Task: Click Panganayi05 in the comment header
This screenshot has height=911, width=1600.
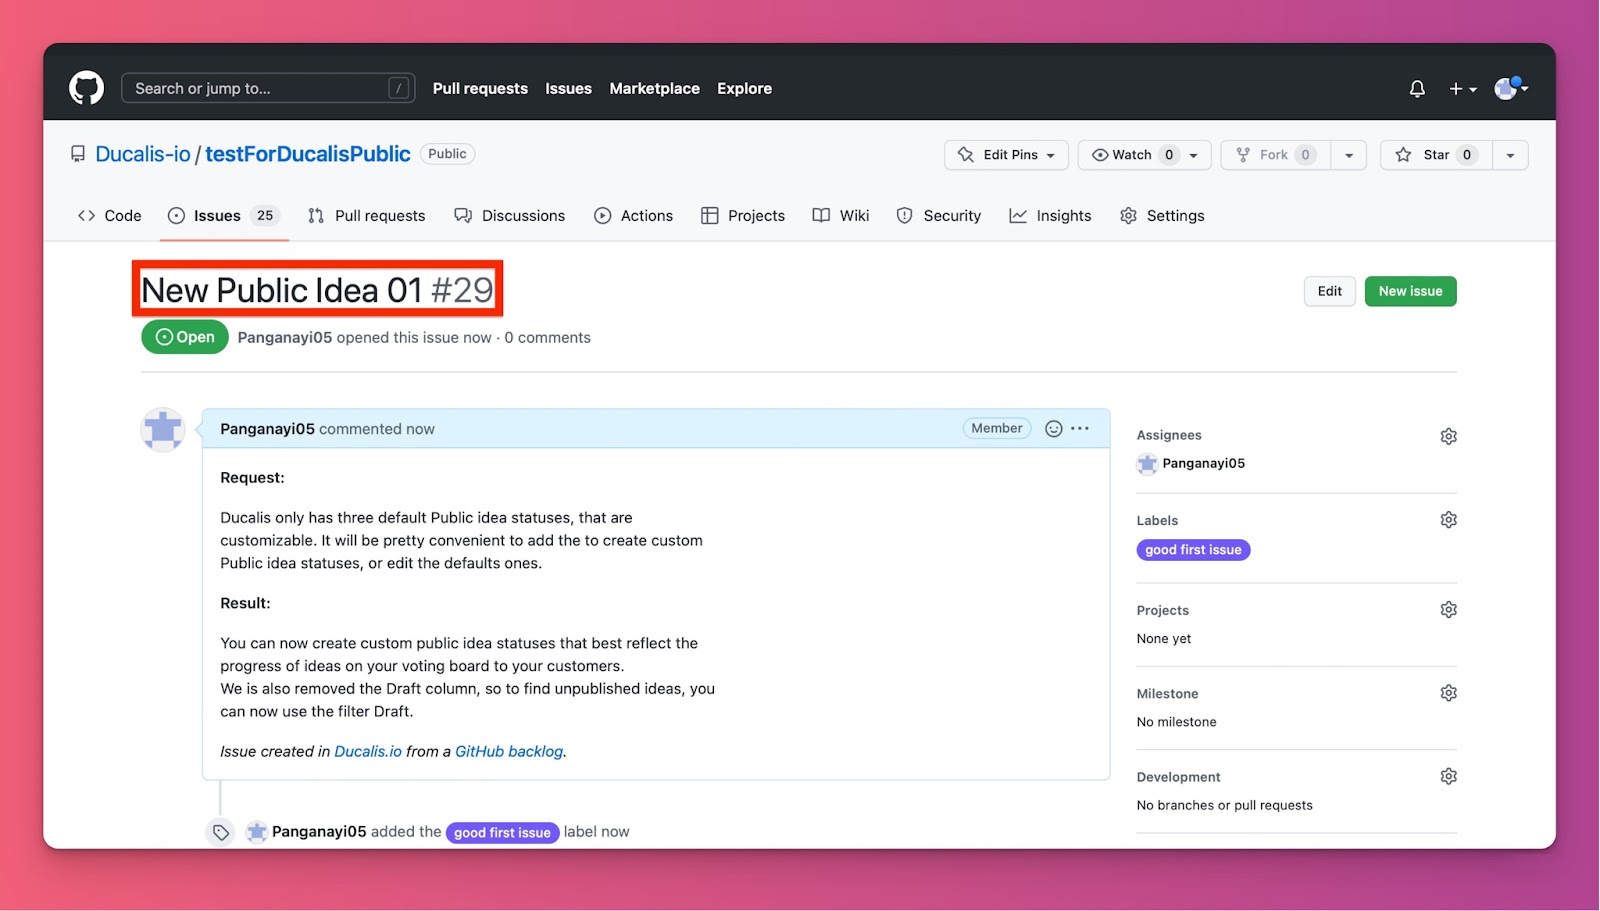Action: pyautogui.click(x=267, y=429)
